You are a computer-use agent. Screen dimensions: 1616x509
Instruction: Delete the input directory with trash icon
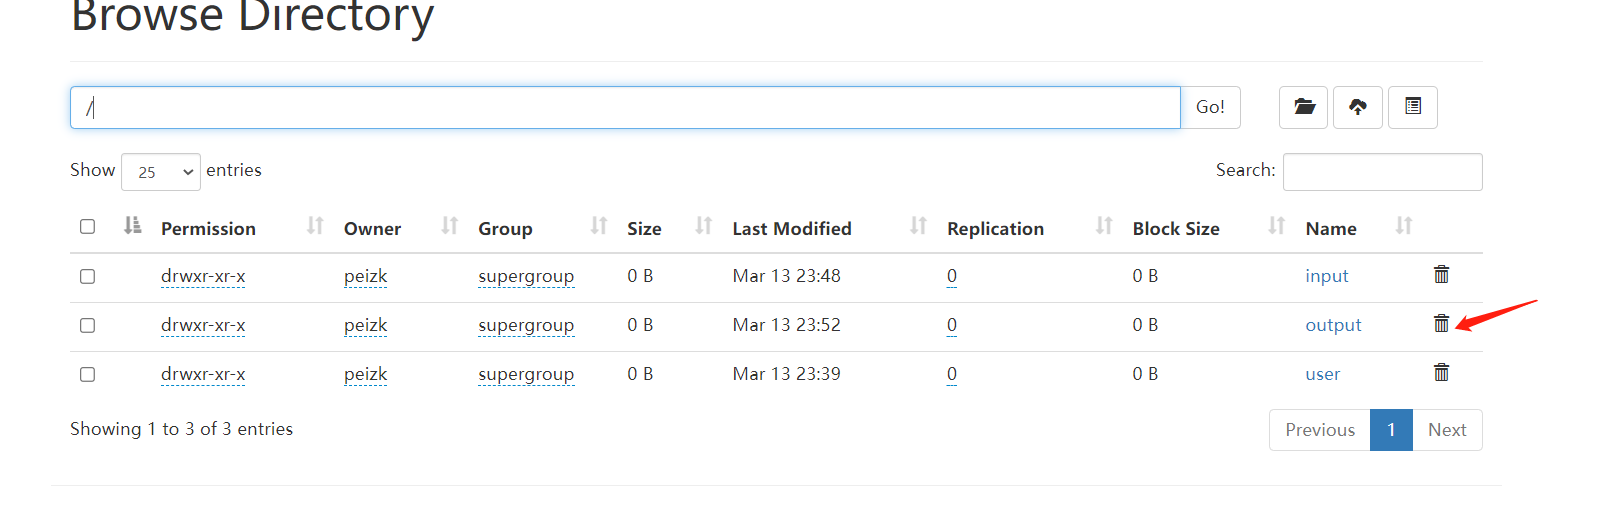(x=1441, y=275)
